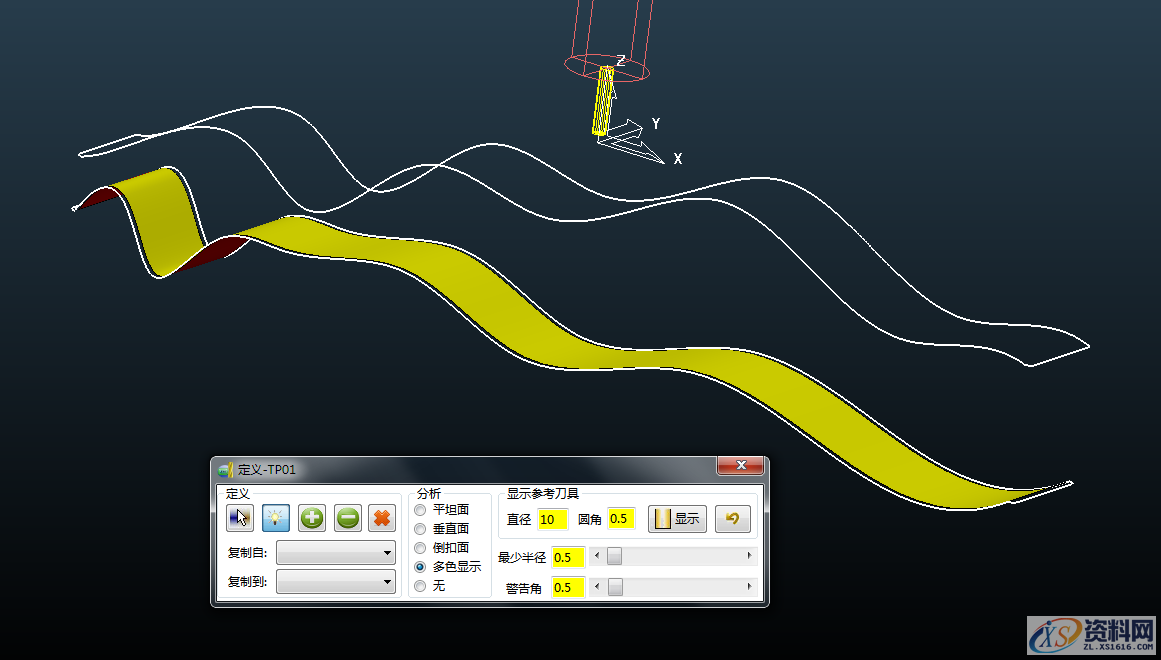1161x660 pixels.
Task: Select the 平坦面 radio option
Action: coord(420,510)
